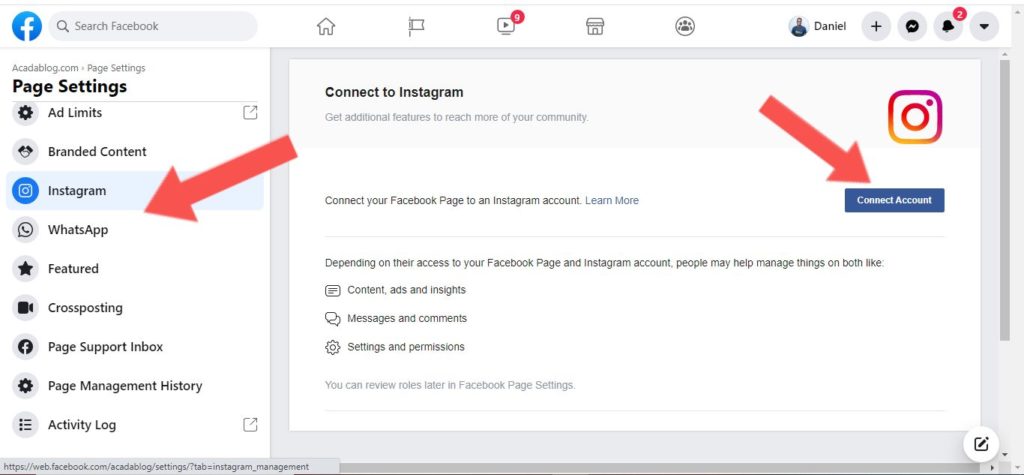Click 'You can review roles later' text

450,385
